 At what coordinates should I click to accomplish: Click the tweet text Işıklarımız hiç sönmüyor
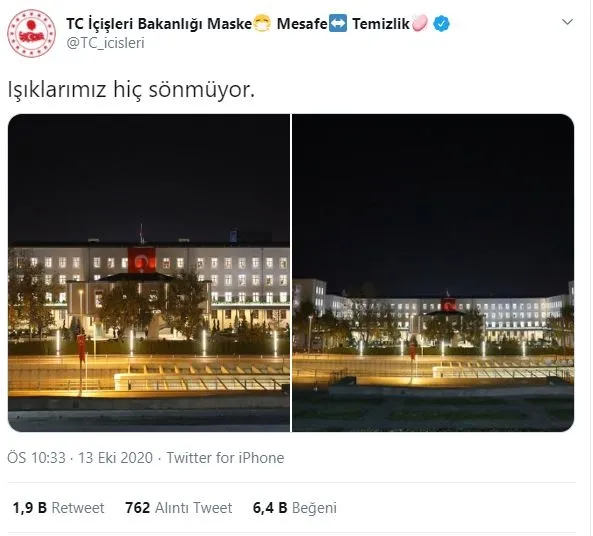(x=131, y=90)
